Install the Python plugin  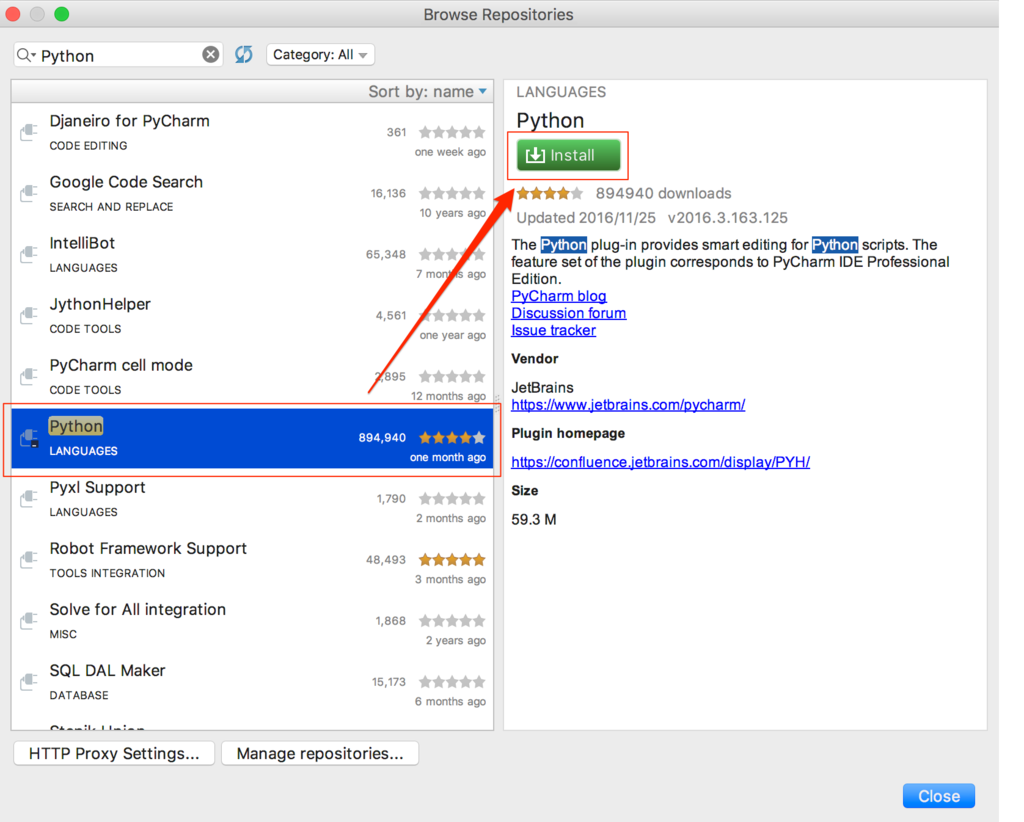point(568,155)
